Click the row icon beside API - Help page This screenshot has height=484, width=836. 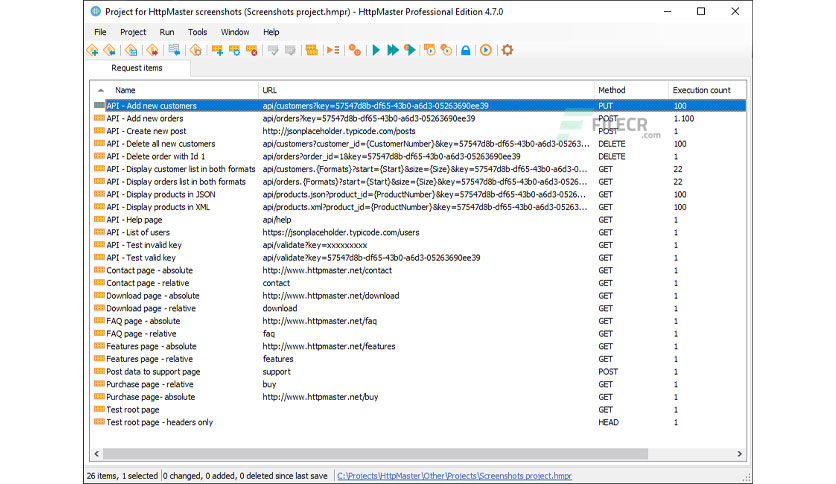point(99,219)
